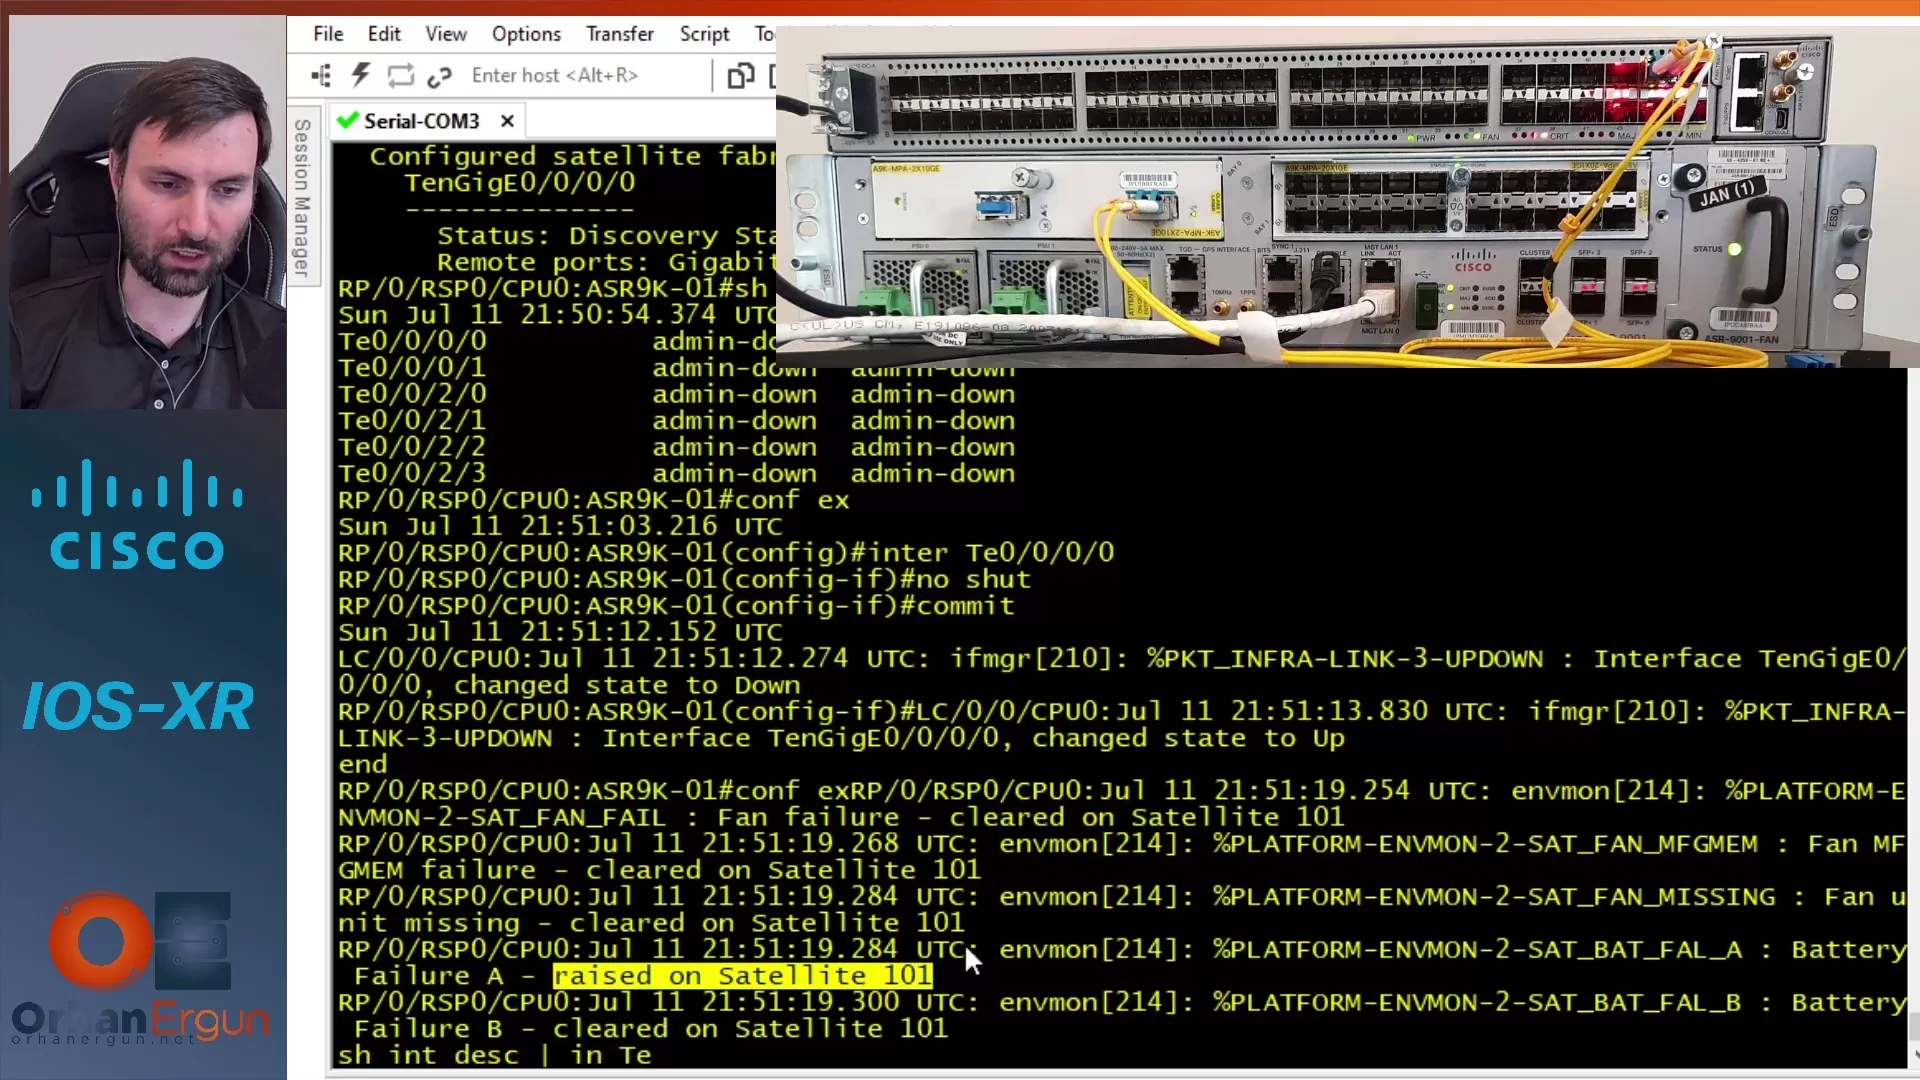
Task: Open the Options menu
Action: pos(526,33)
